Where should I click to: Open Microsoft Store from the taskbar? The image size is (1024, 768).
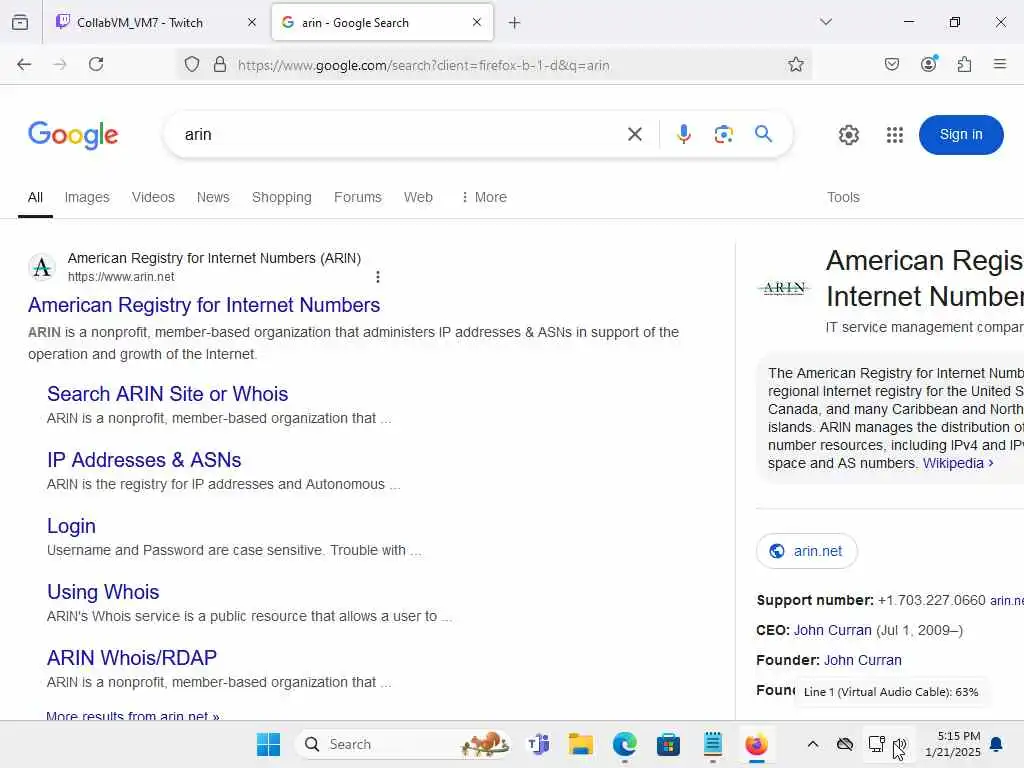668,744
